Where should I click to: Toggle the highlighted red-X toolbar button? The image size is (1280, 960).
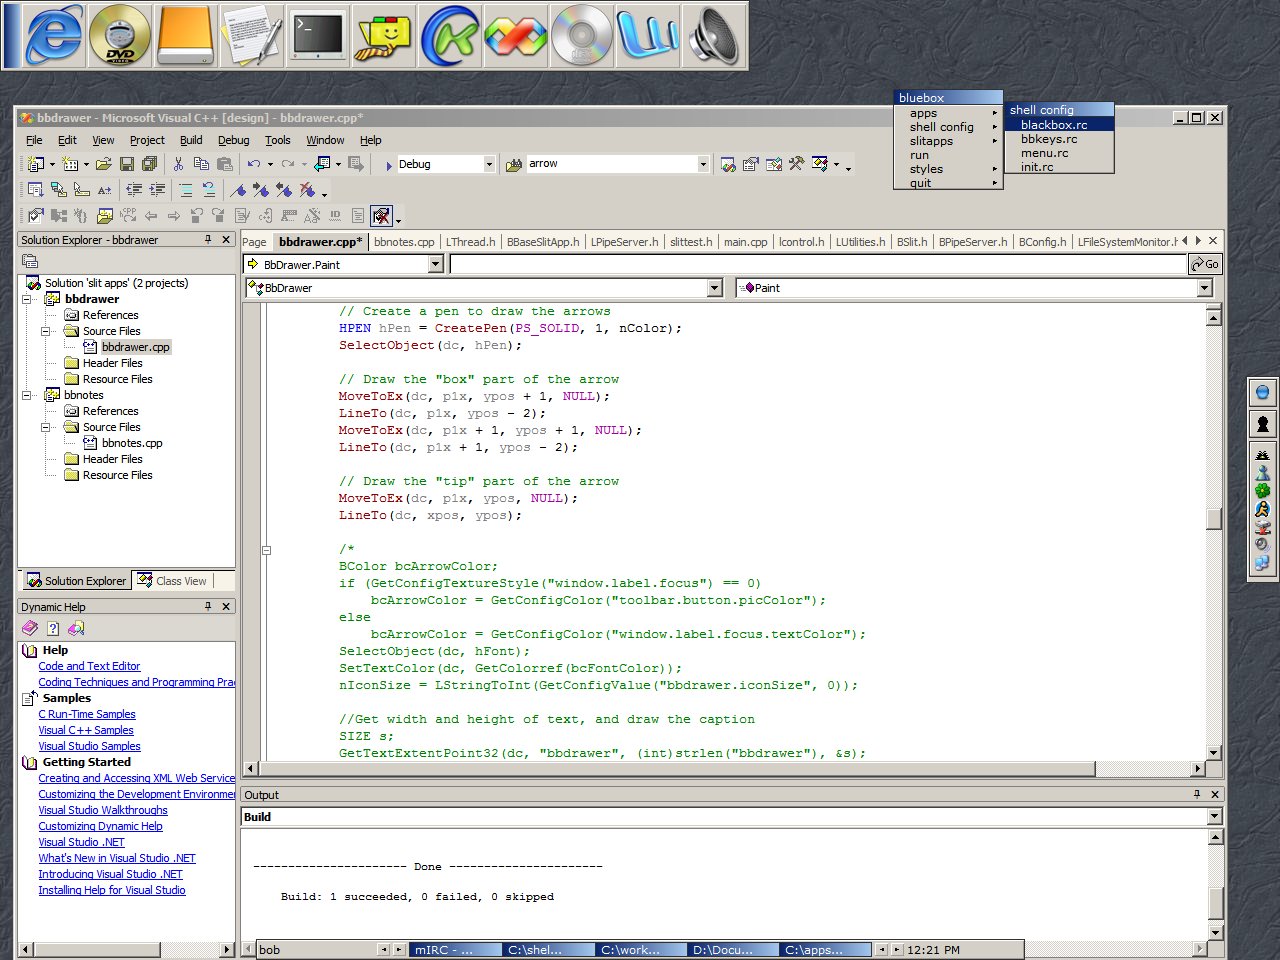click(x=381, y=215)
